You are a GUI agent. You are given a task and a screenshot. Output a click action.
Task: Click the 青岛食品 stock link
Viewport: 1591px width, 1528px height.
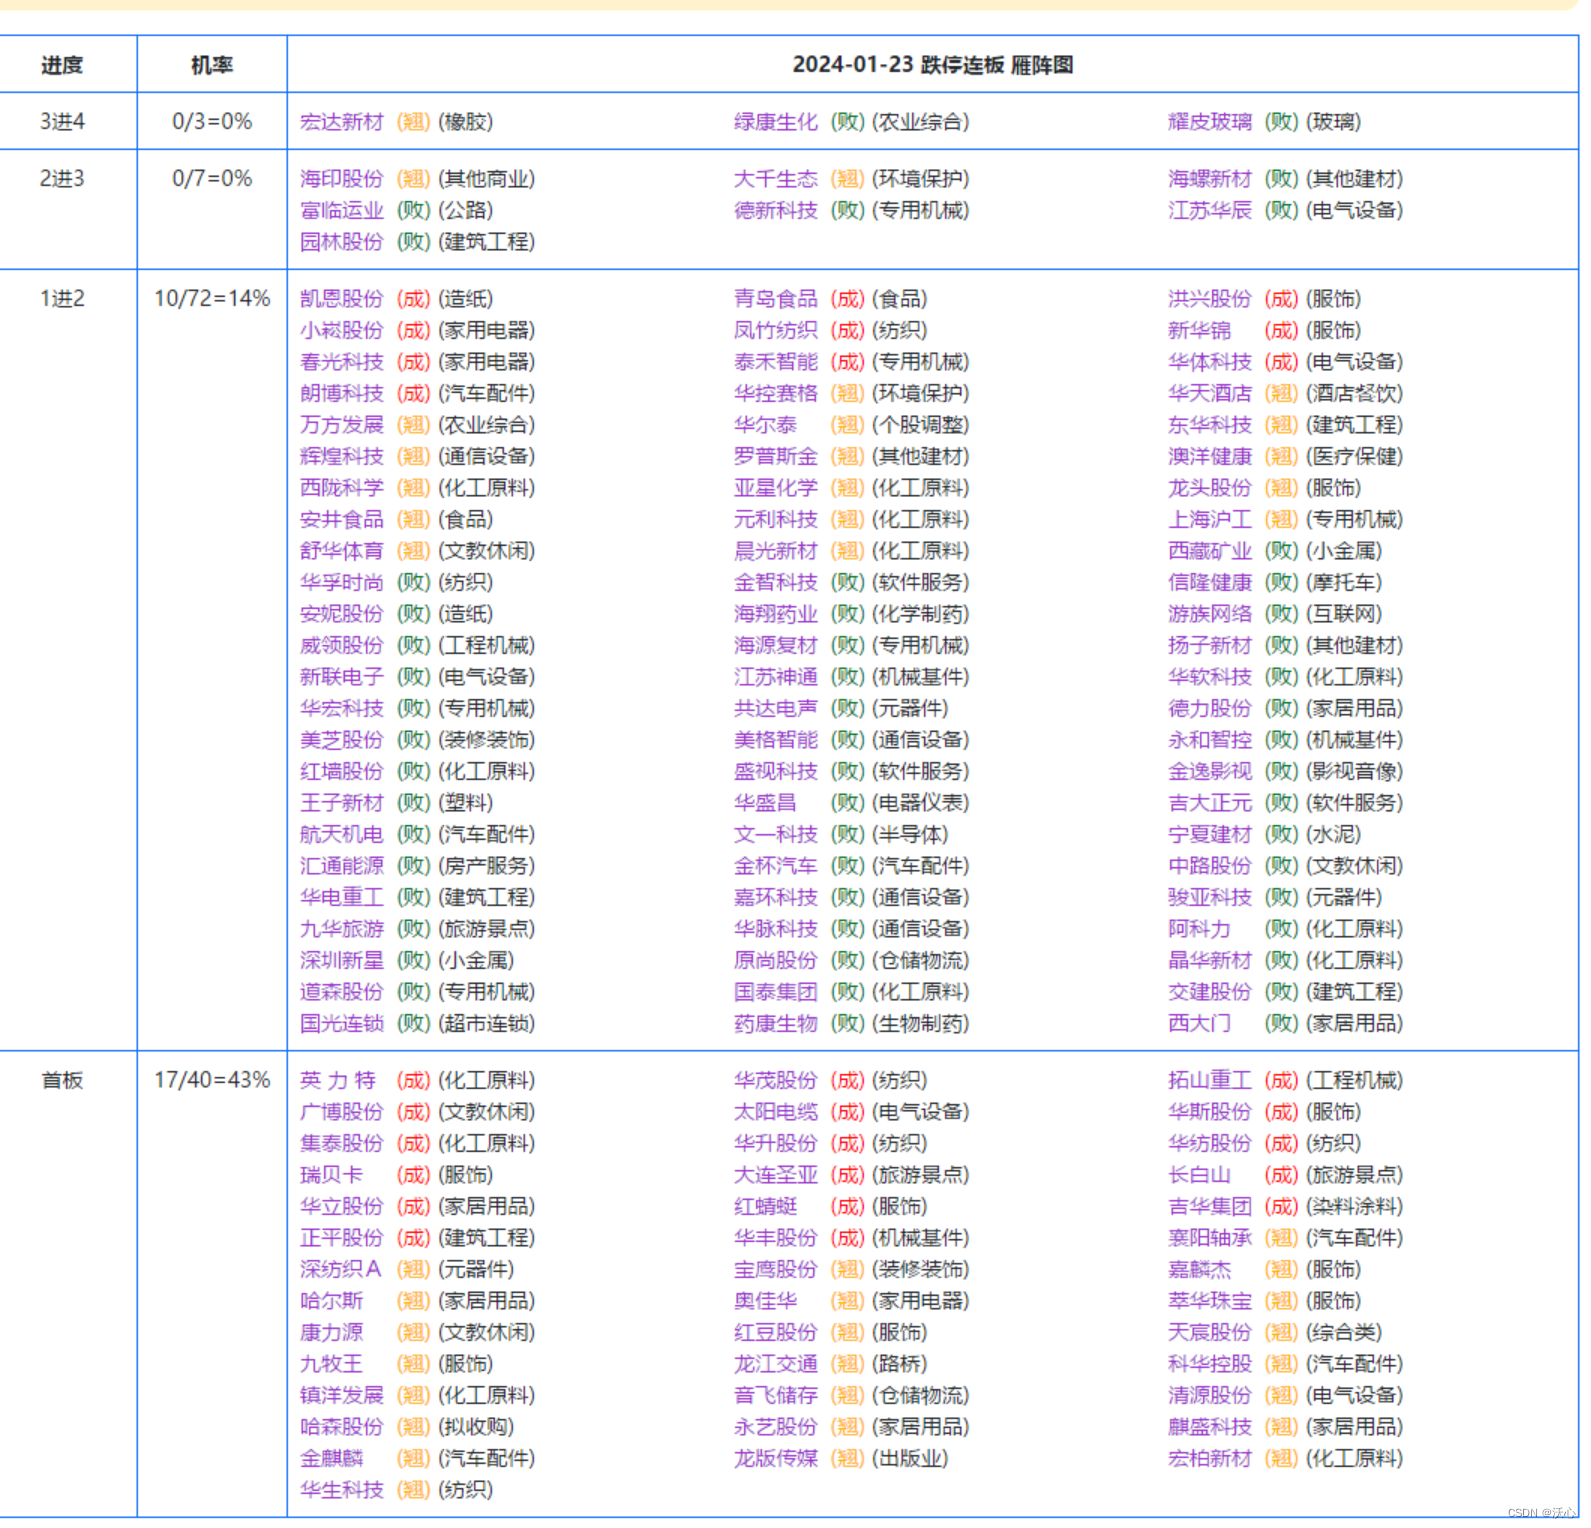[776, 299]
